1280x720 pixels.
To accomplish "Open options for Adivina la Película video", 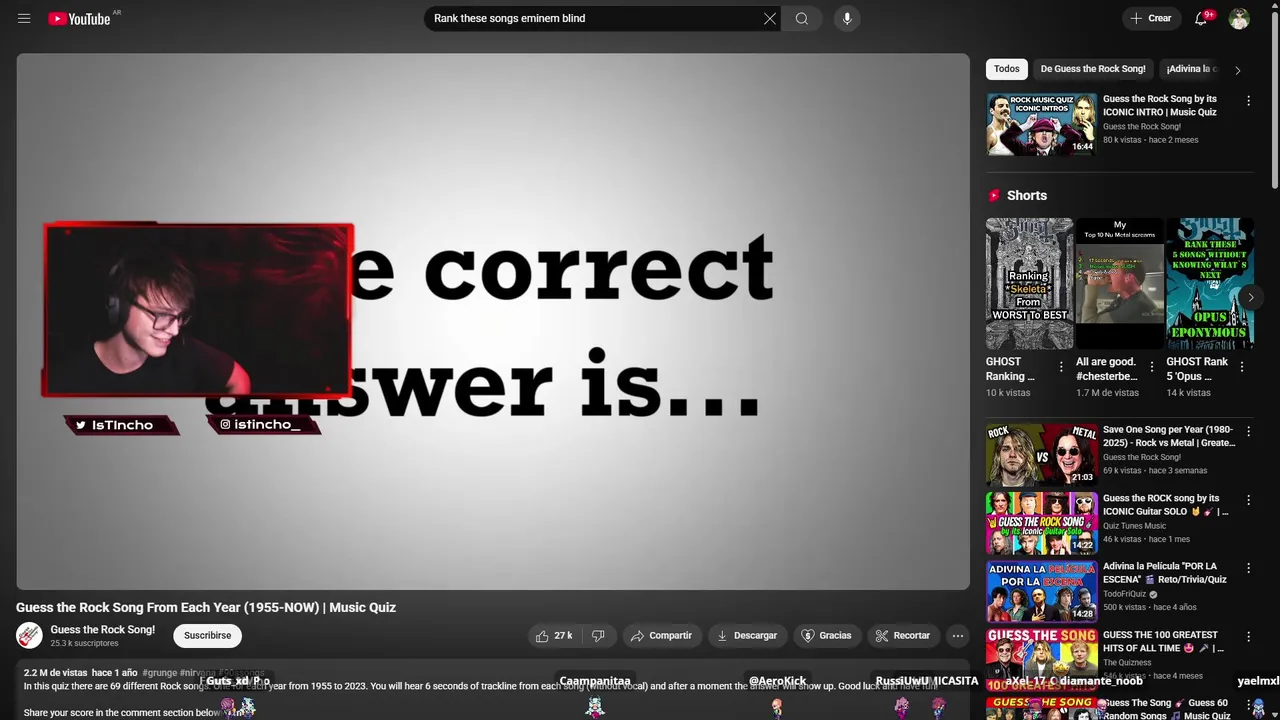I will click(1248, 568).
